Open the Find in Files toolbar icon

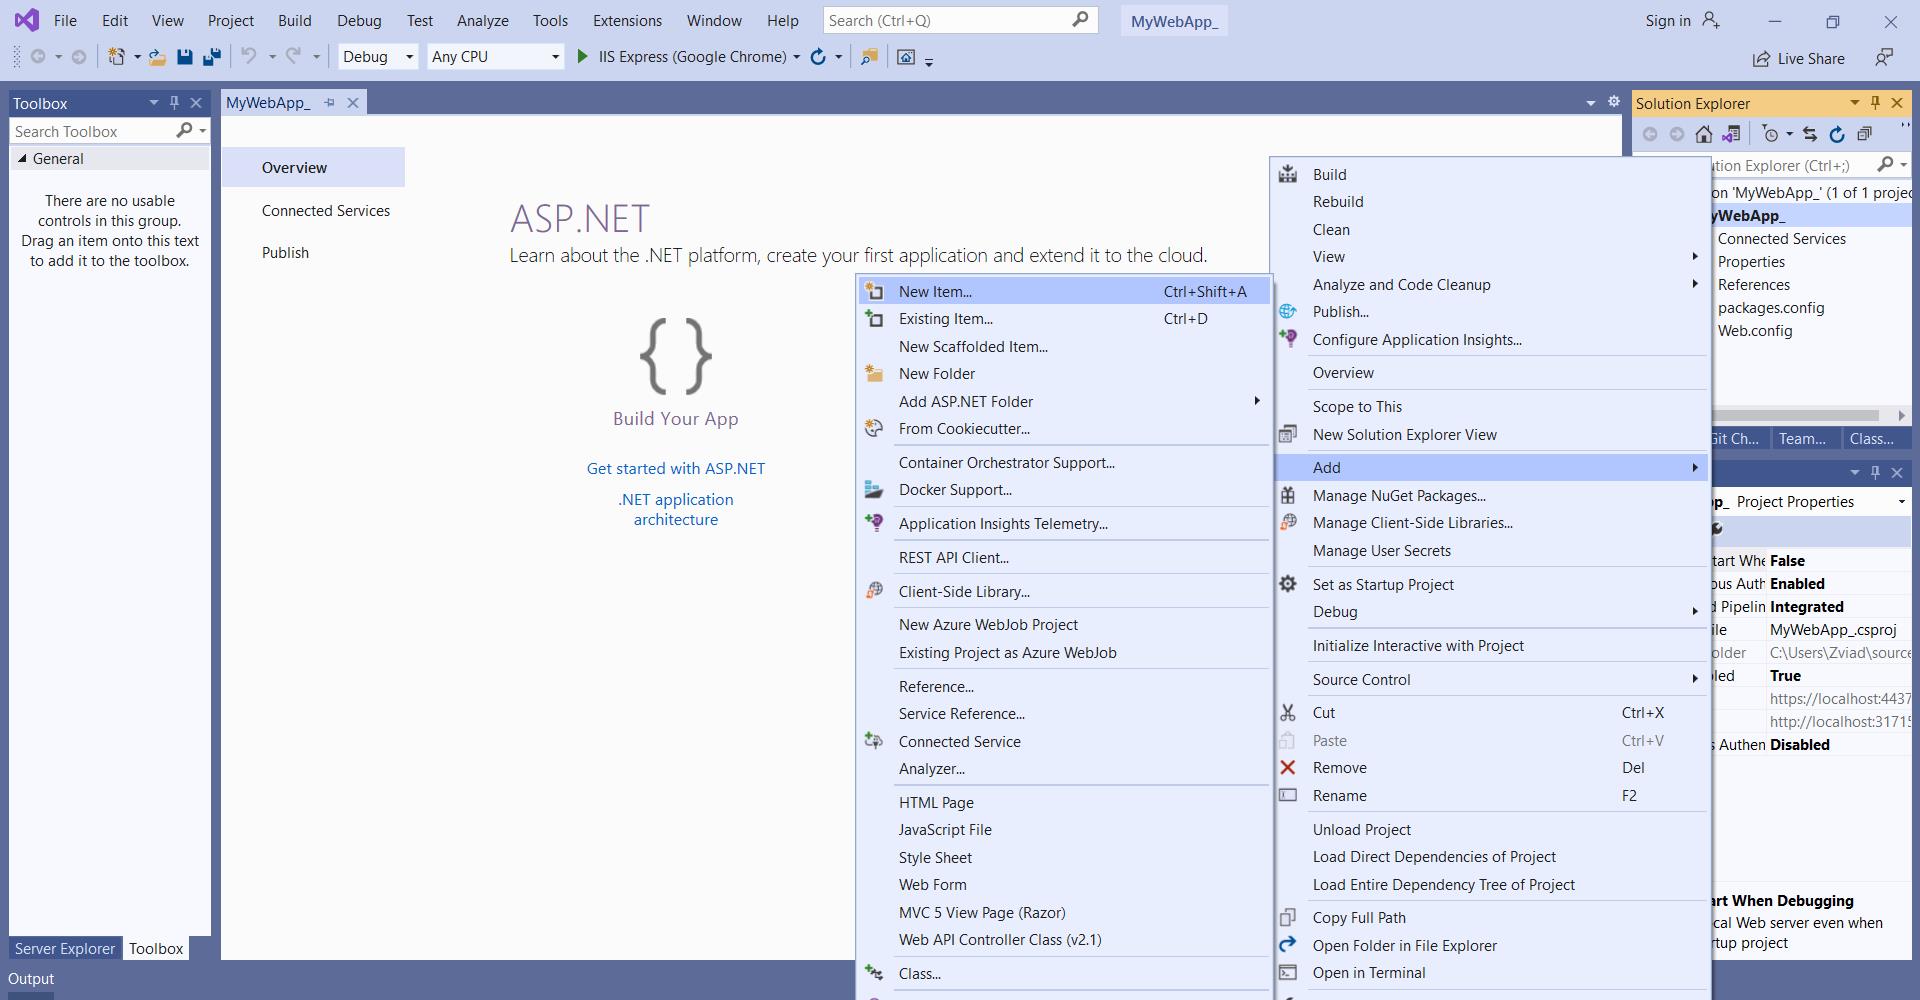[x=869, y=57]
